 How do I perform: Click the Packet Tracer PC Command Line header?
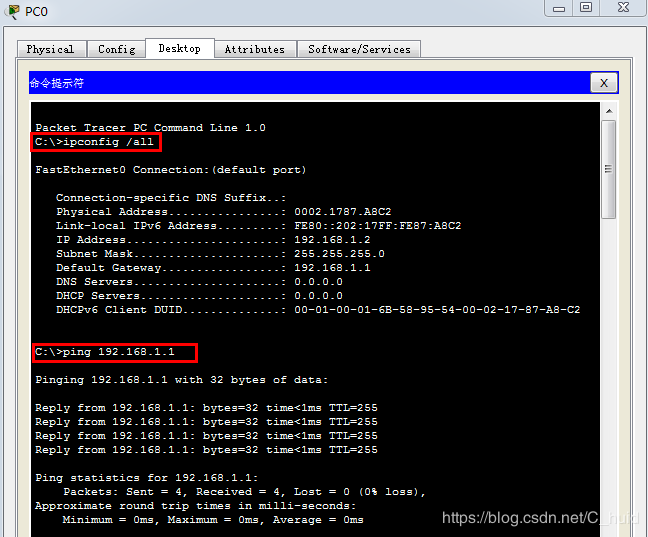(x=150, y=128)
